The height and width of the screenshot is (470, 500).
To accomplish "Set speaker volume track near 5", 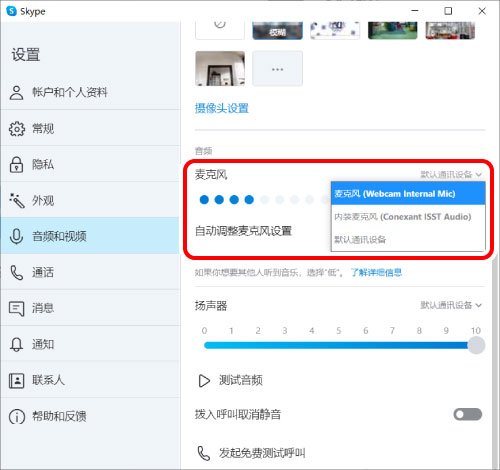I will (338, 345).
